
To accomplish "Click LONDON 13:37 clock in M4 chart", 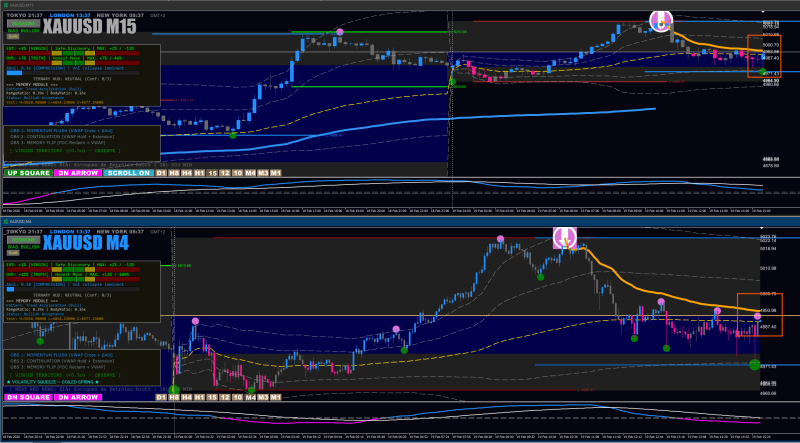I will 71,232.
